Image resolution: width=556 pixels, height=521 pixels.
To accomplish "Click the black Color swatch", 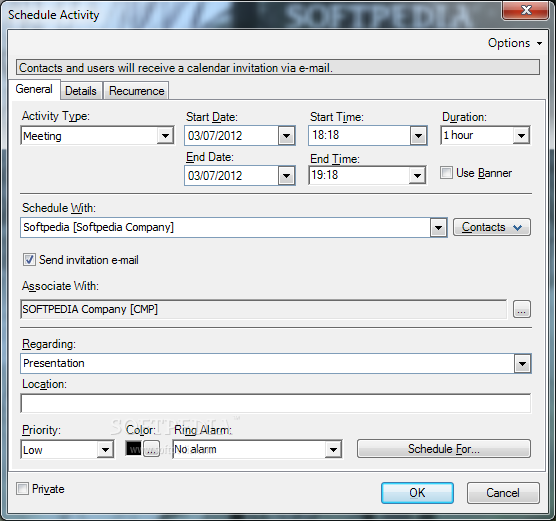I will 134,449.
